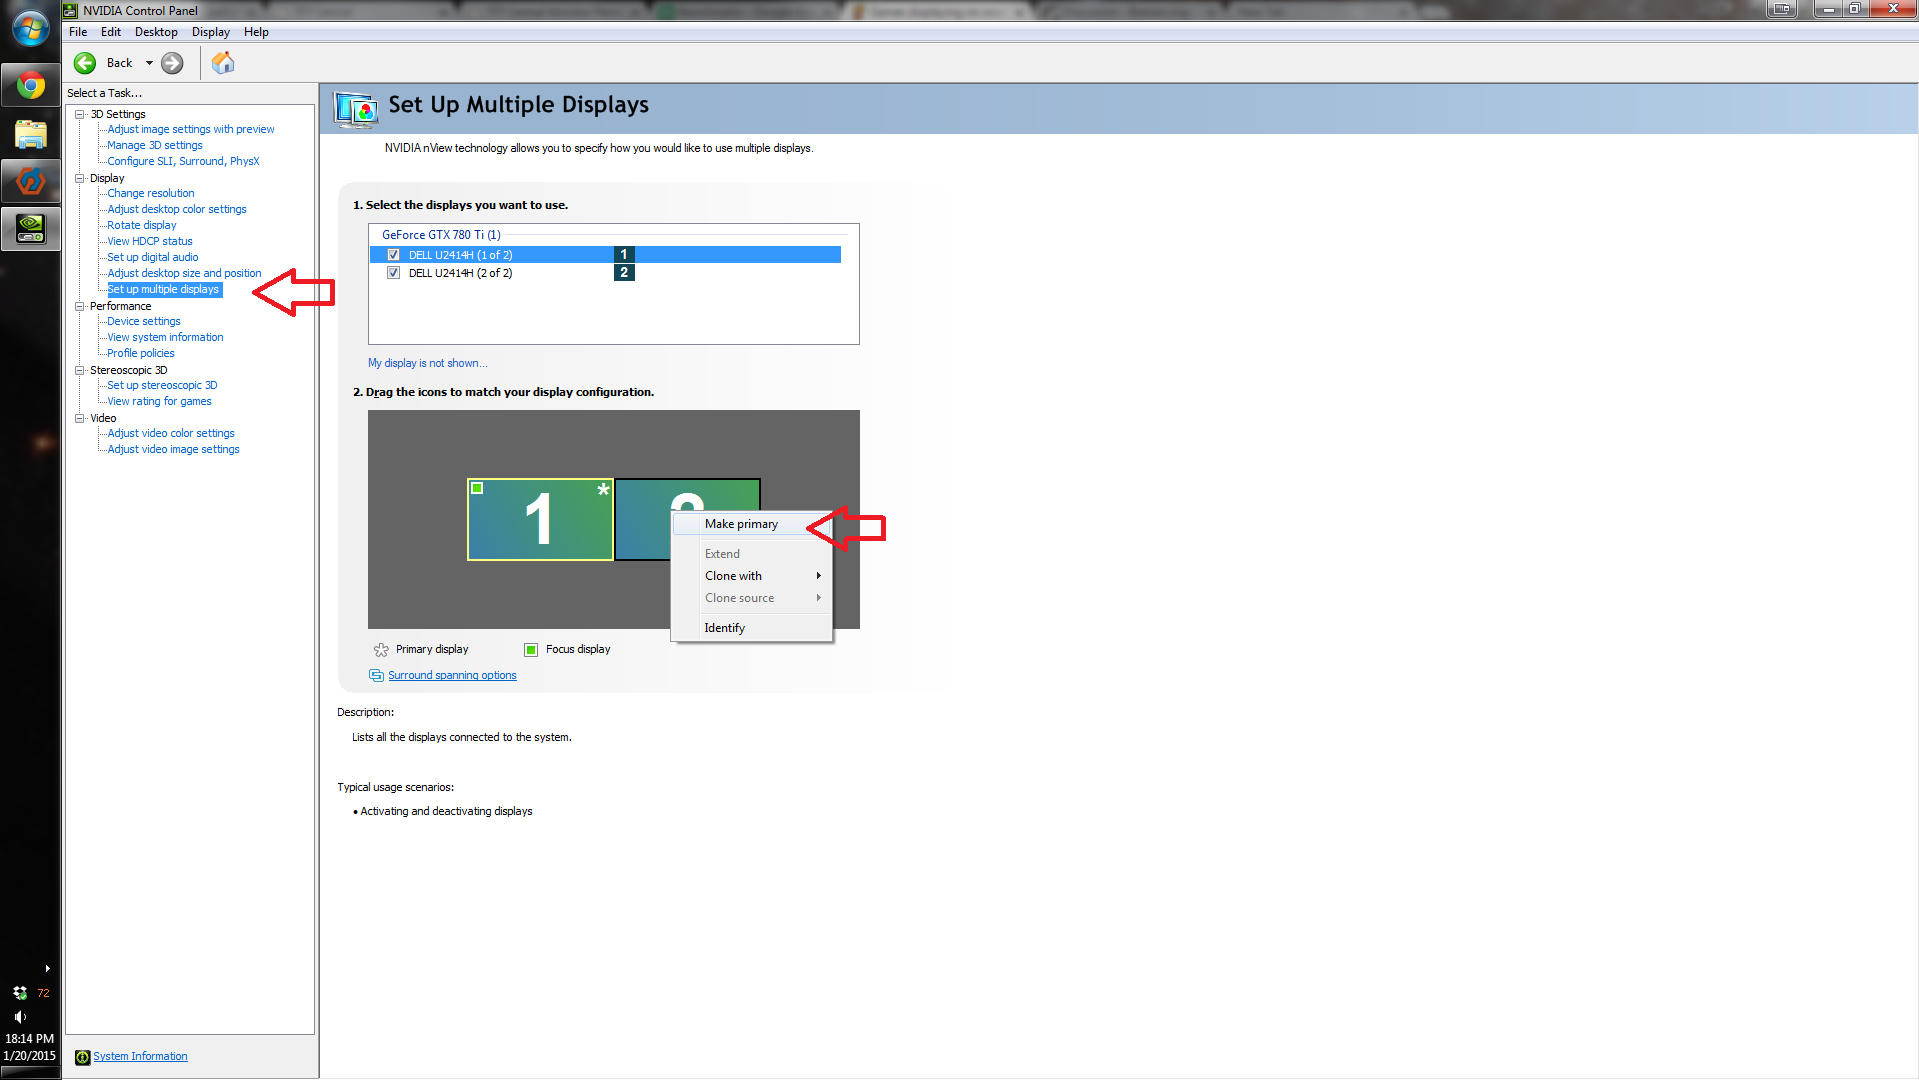Open the Display menu

(x=211, y=32)
